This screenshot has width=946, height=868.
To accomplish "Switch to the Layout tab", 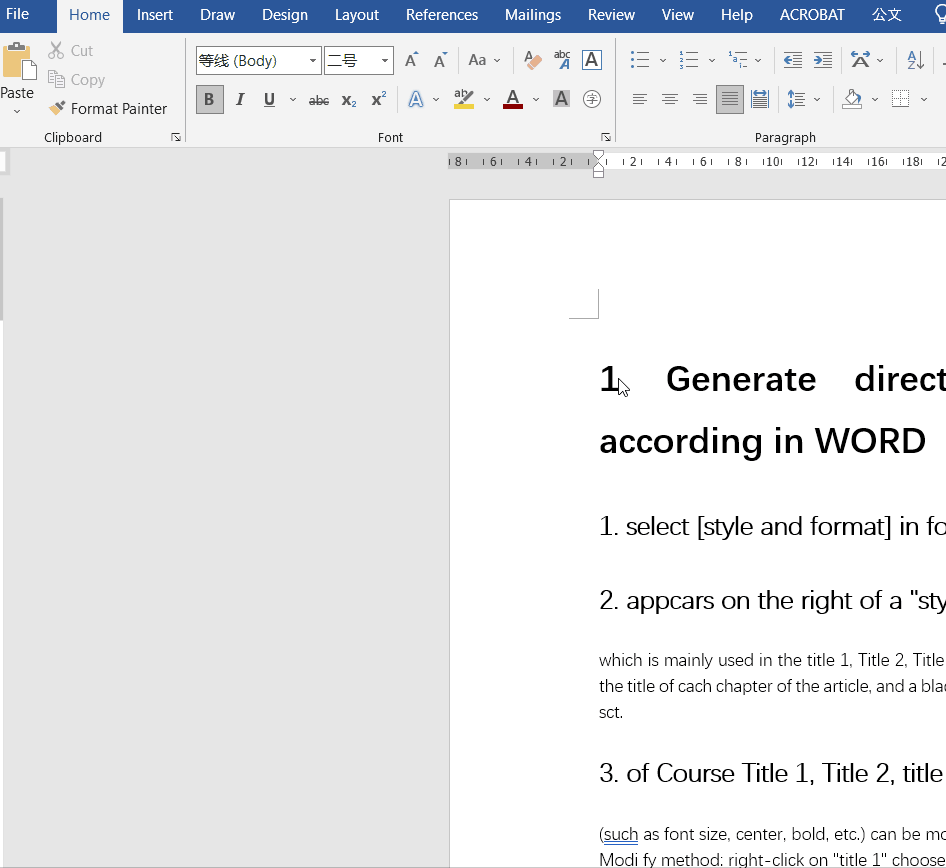I will coord(357,15).
